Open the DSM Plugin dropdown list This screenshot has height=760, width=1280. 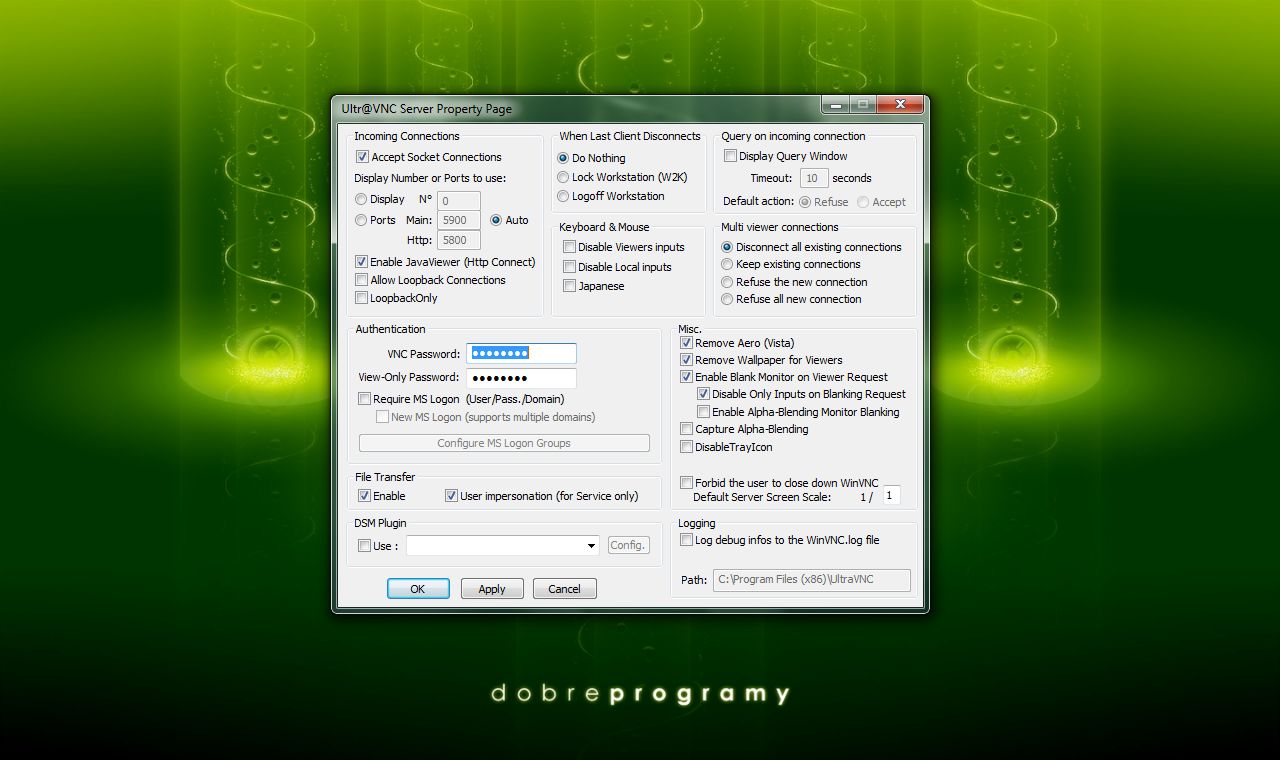(x=591, y=546)
